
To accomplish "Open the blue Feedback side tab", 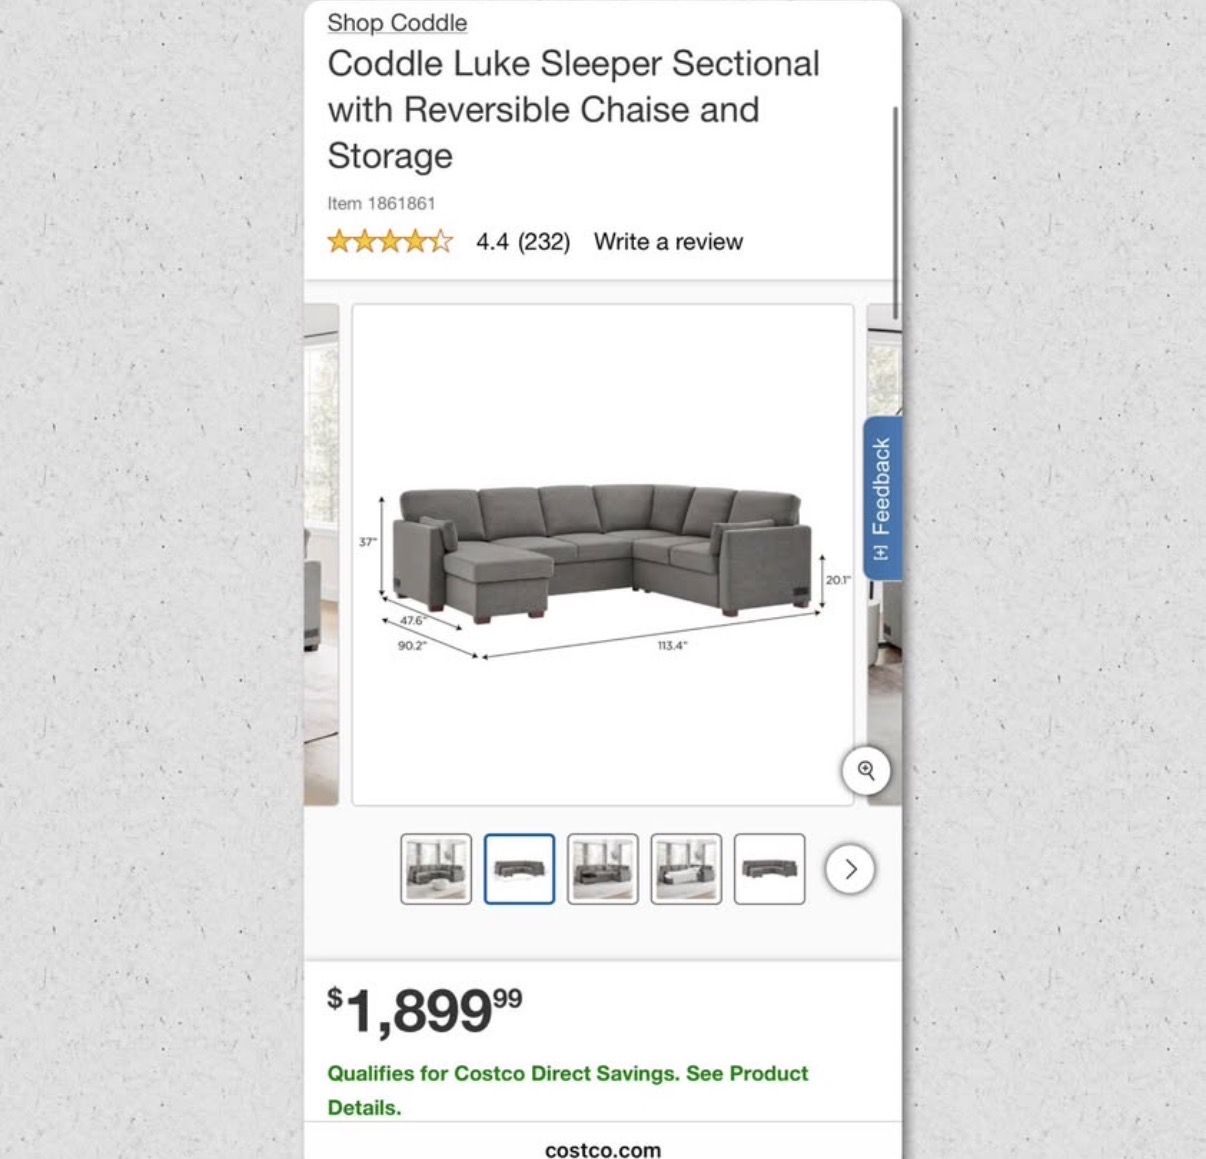I will (882, 498).
